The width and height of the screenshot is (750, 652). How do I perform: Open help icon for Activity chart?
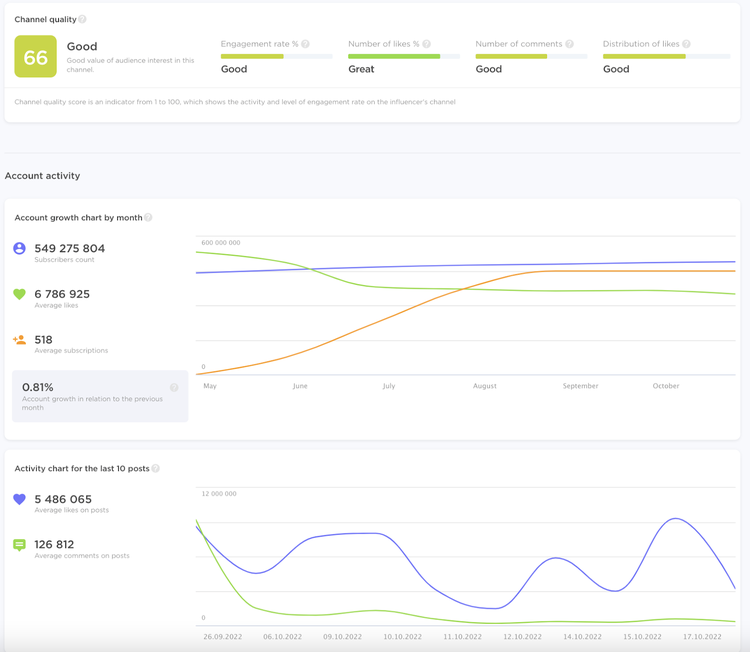(155, 468)
